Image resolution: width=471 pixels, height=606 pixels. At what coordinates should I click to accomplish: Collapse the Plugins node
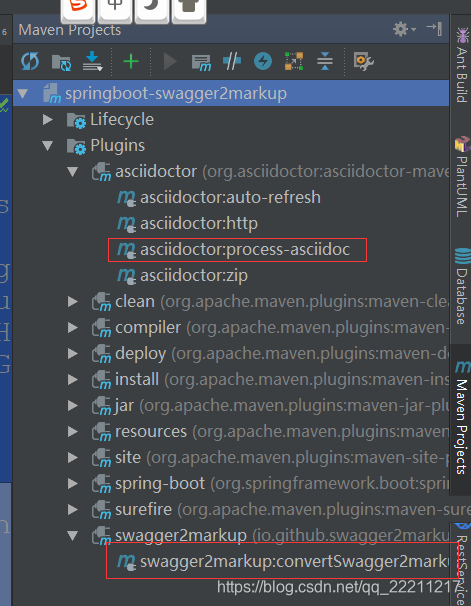tap(48, 146)
